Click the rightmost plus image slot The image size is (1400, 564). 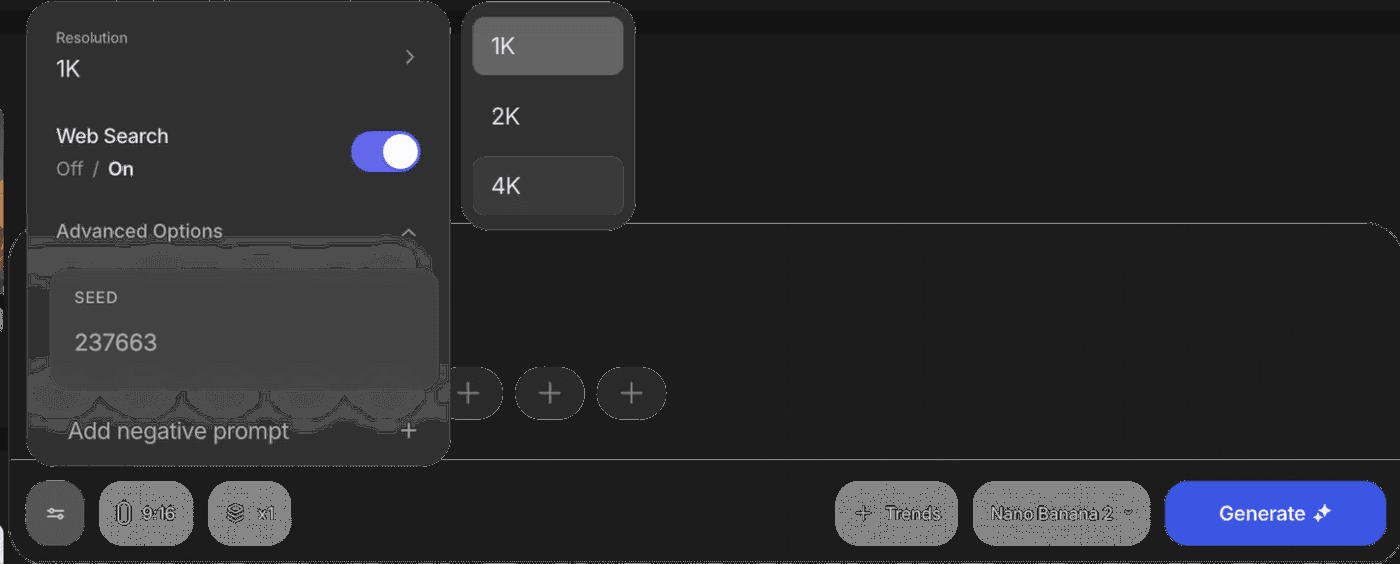[x=631, y=393]
